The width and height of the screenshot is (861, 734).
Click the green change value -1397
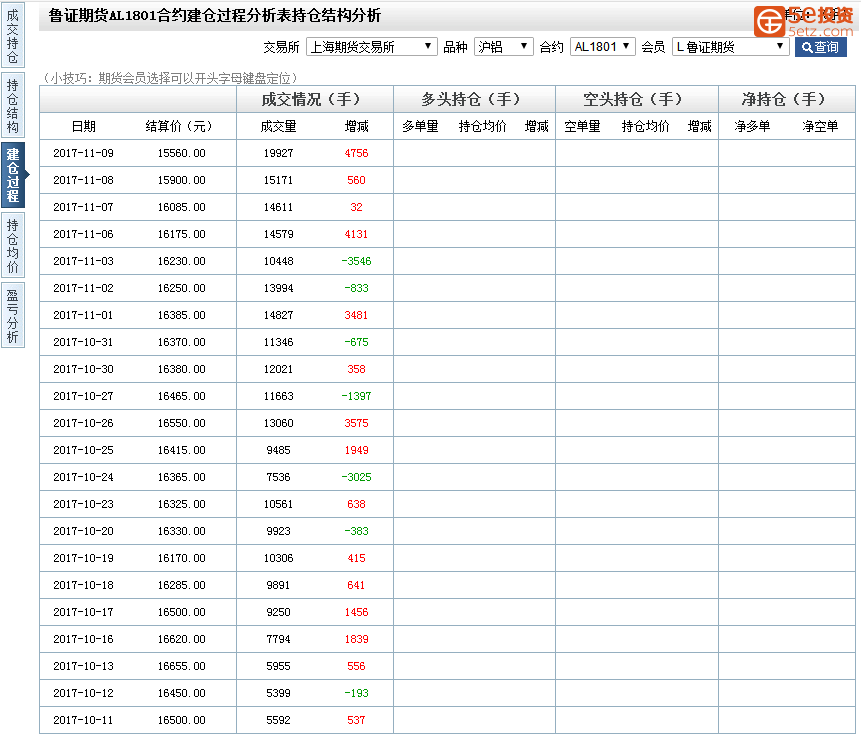[x=356, y=396]
